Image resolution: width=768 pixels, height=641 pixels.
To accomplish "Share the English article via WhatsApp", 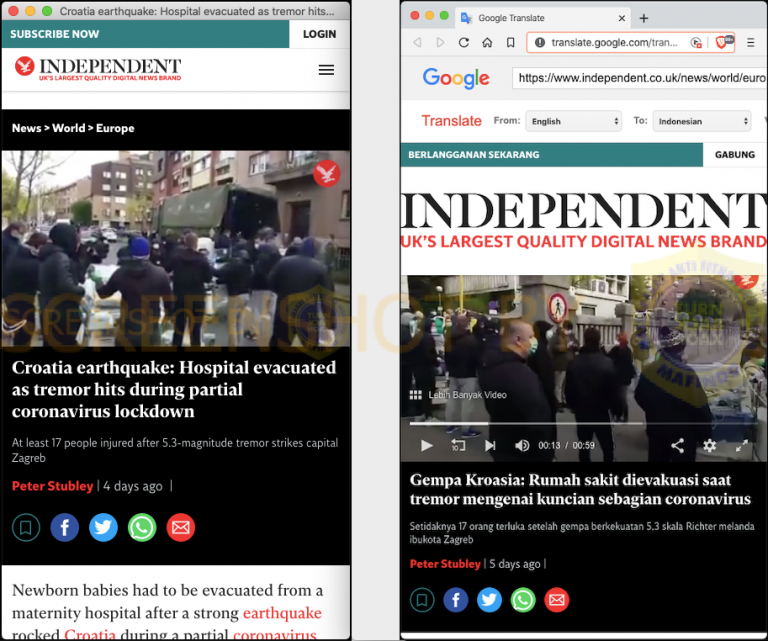I will tap(142, 527).
